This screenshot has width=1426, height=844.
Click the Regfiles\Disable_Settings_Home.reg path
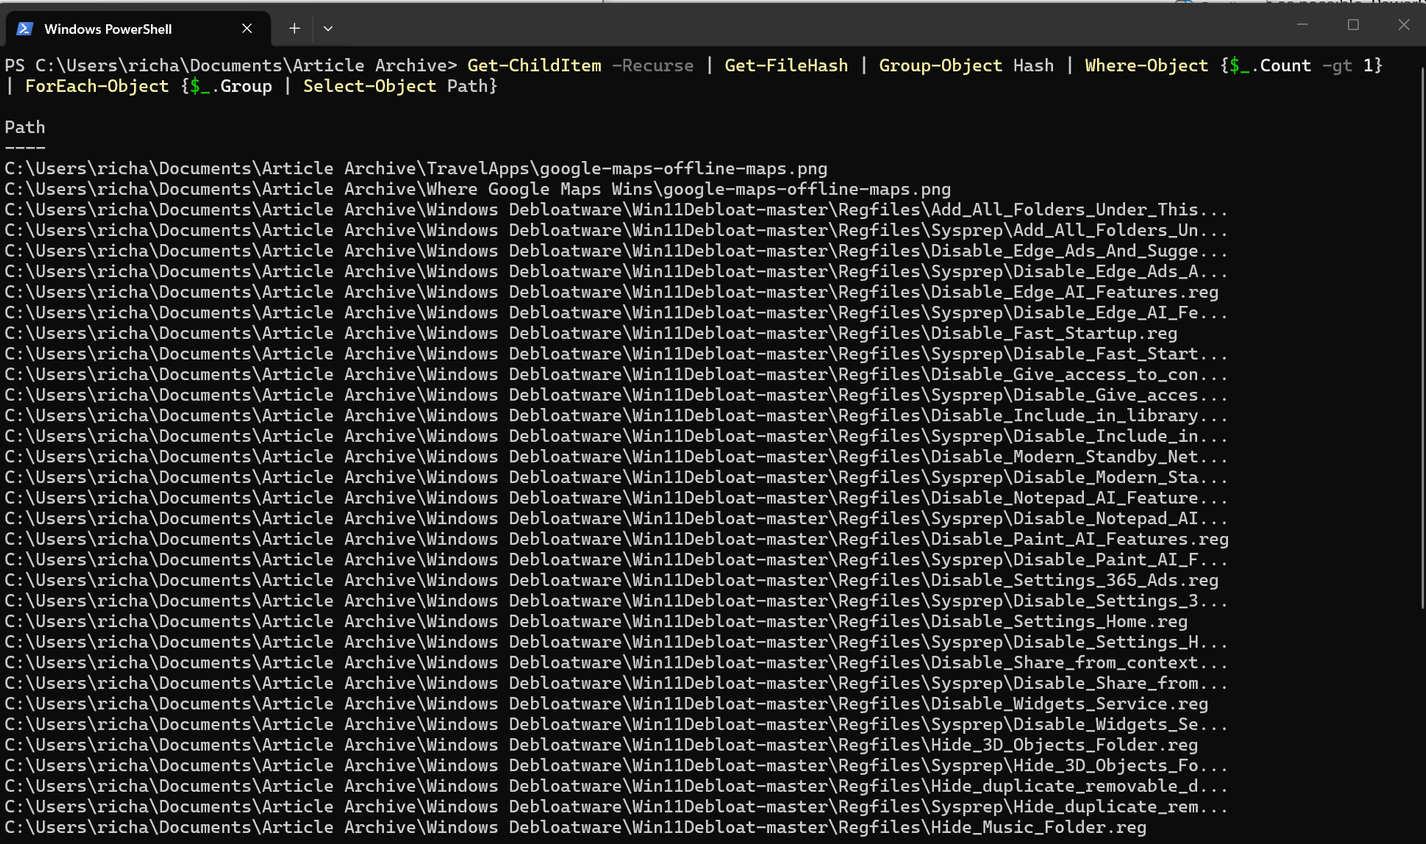[x=596, y=621]
